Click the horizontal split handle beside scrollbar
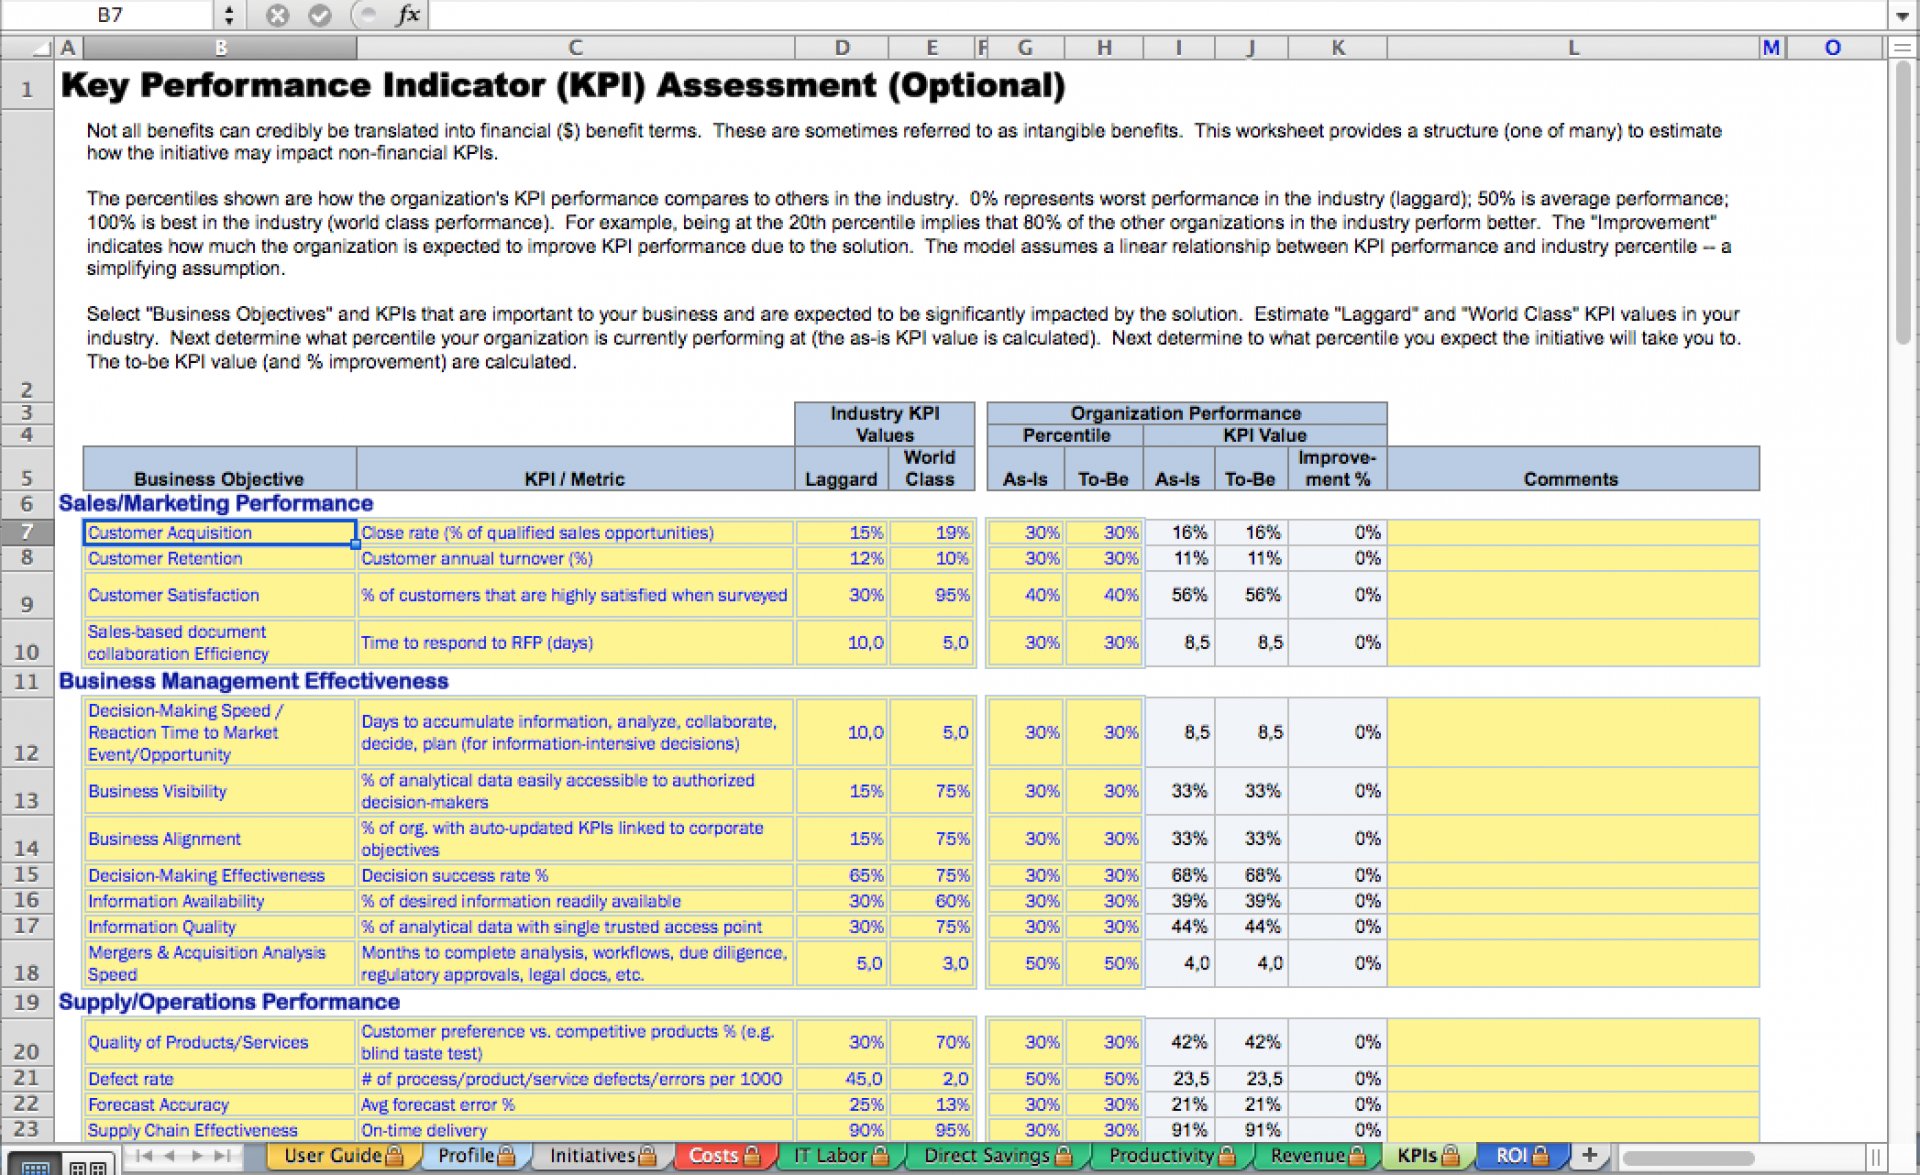1920x1175 pixels. coord(1876,1157)
